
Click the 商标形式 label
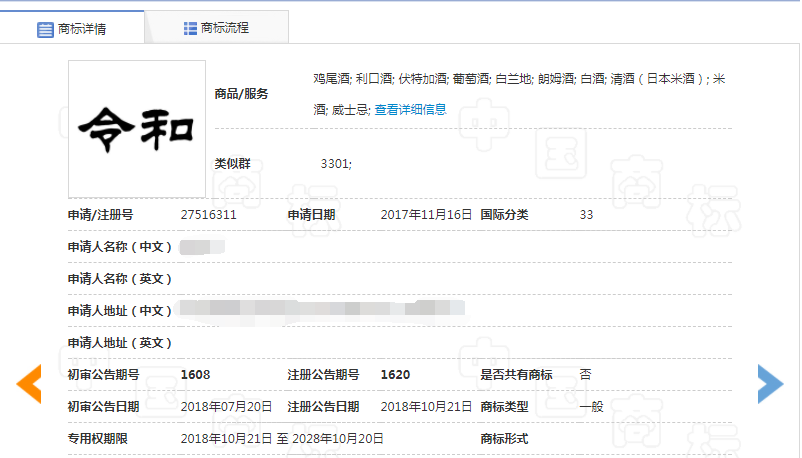[x=504, y=439]
